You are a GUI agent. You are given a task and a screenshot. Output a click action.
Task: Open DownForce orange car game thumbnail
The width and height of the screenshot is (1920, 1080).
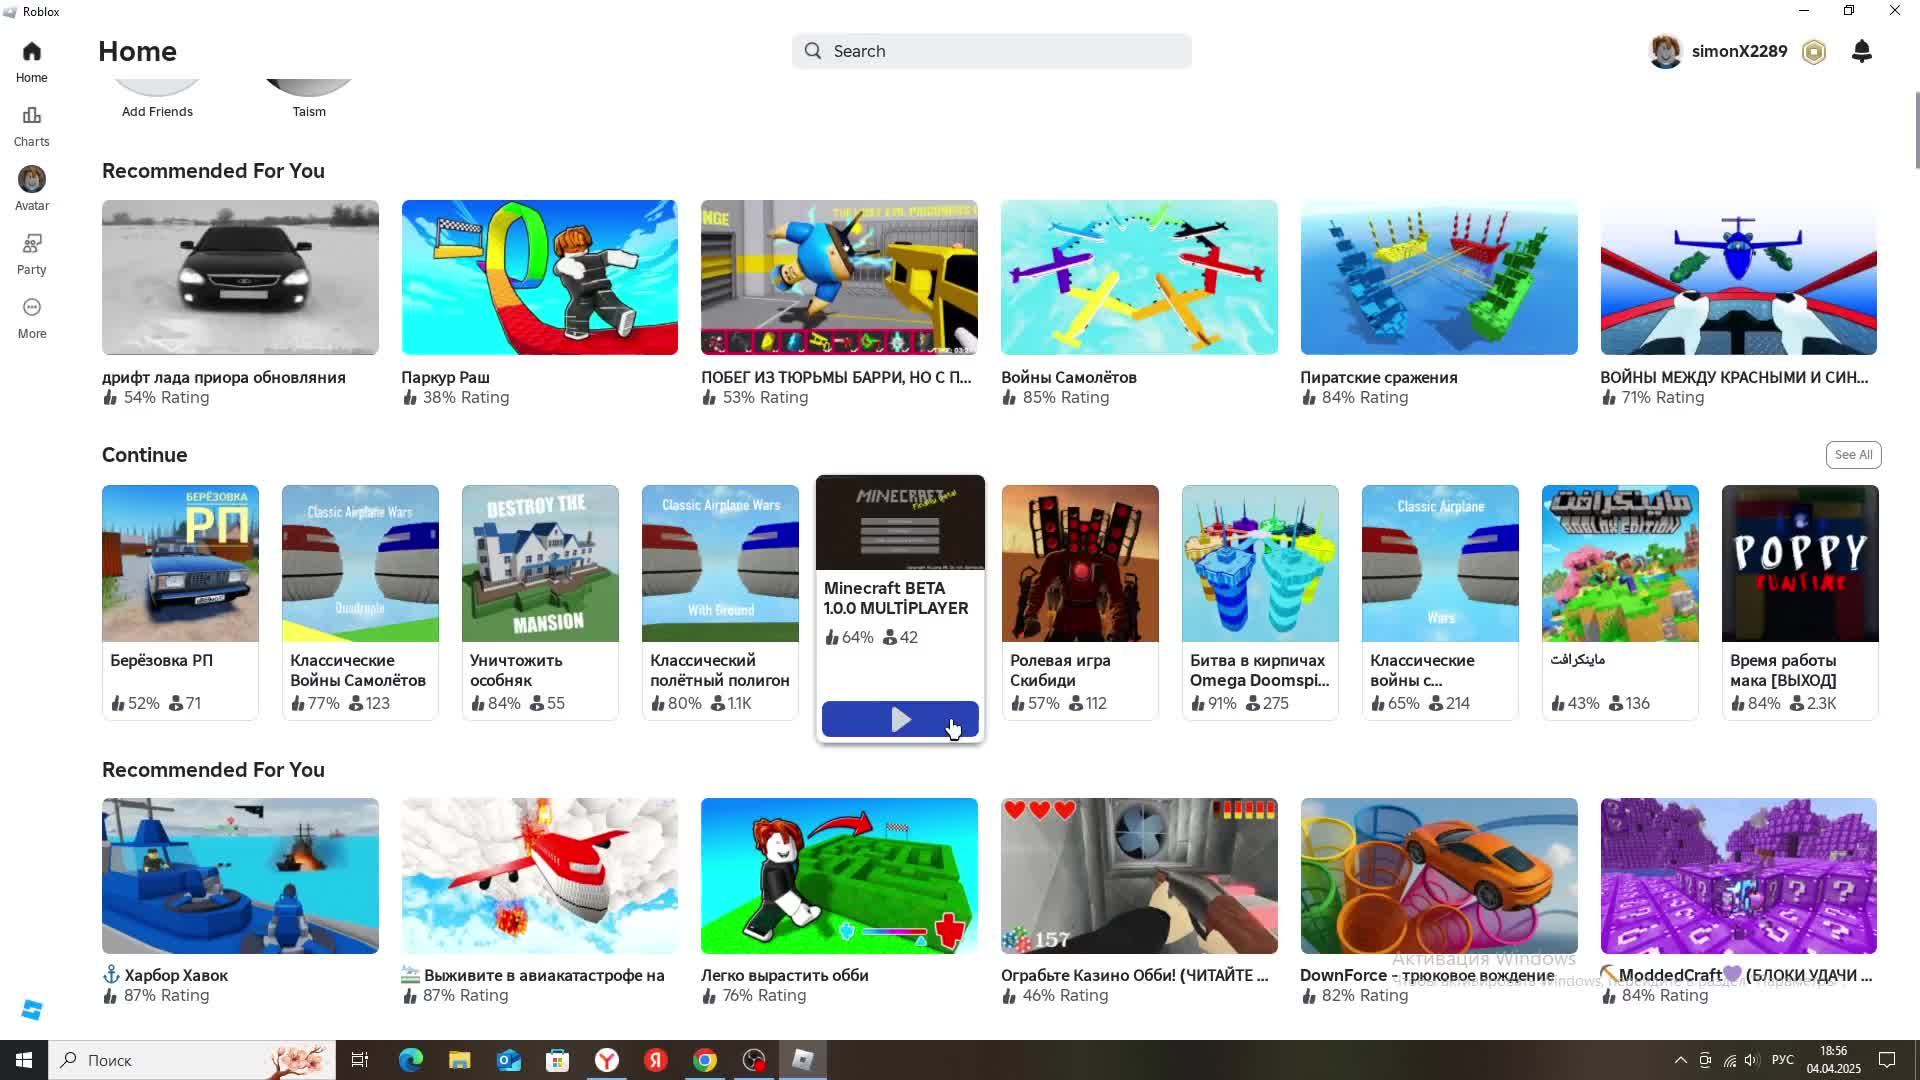1438,875
